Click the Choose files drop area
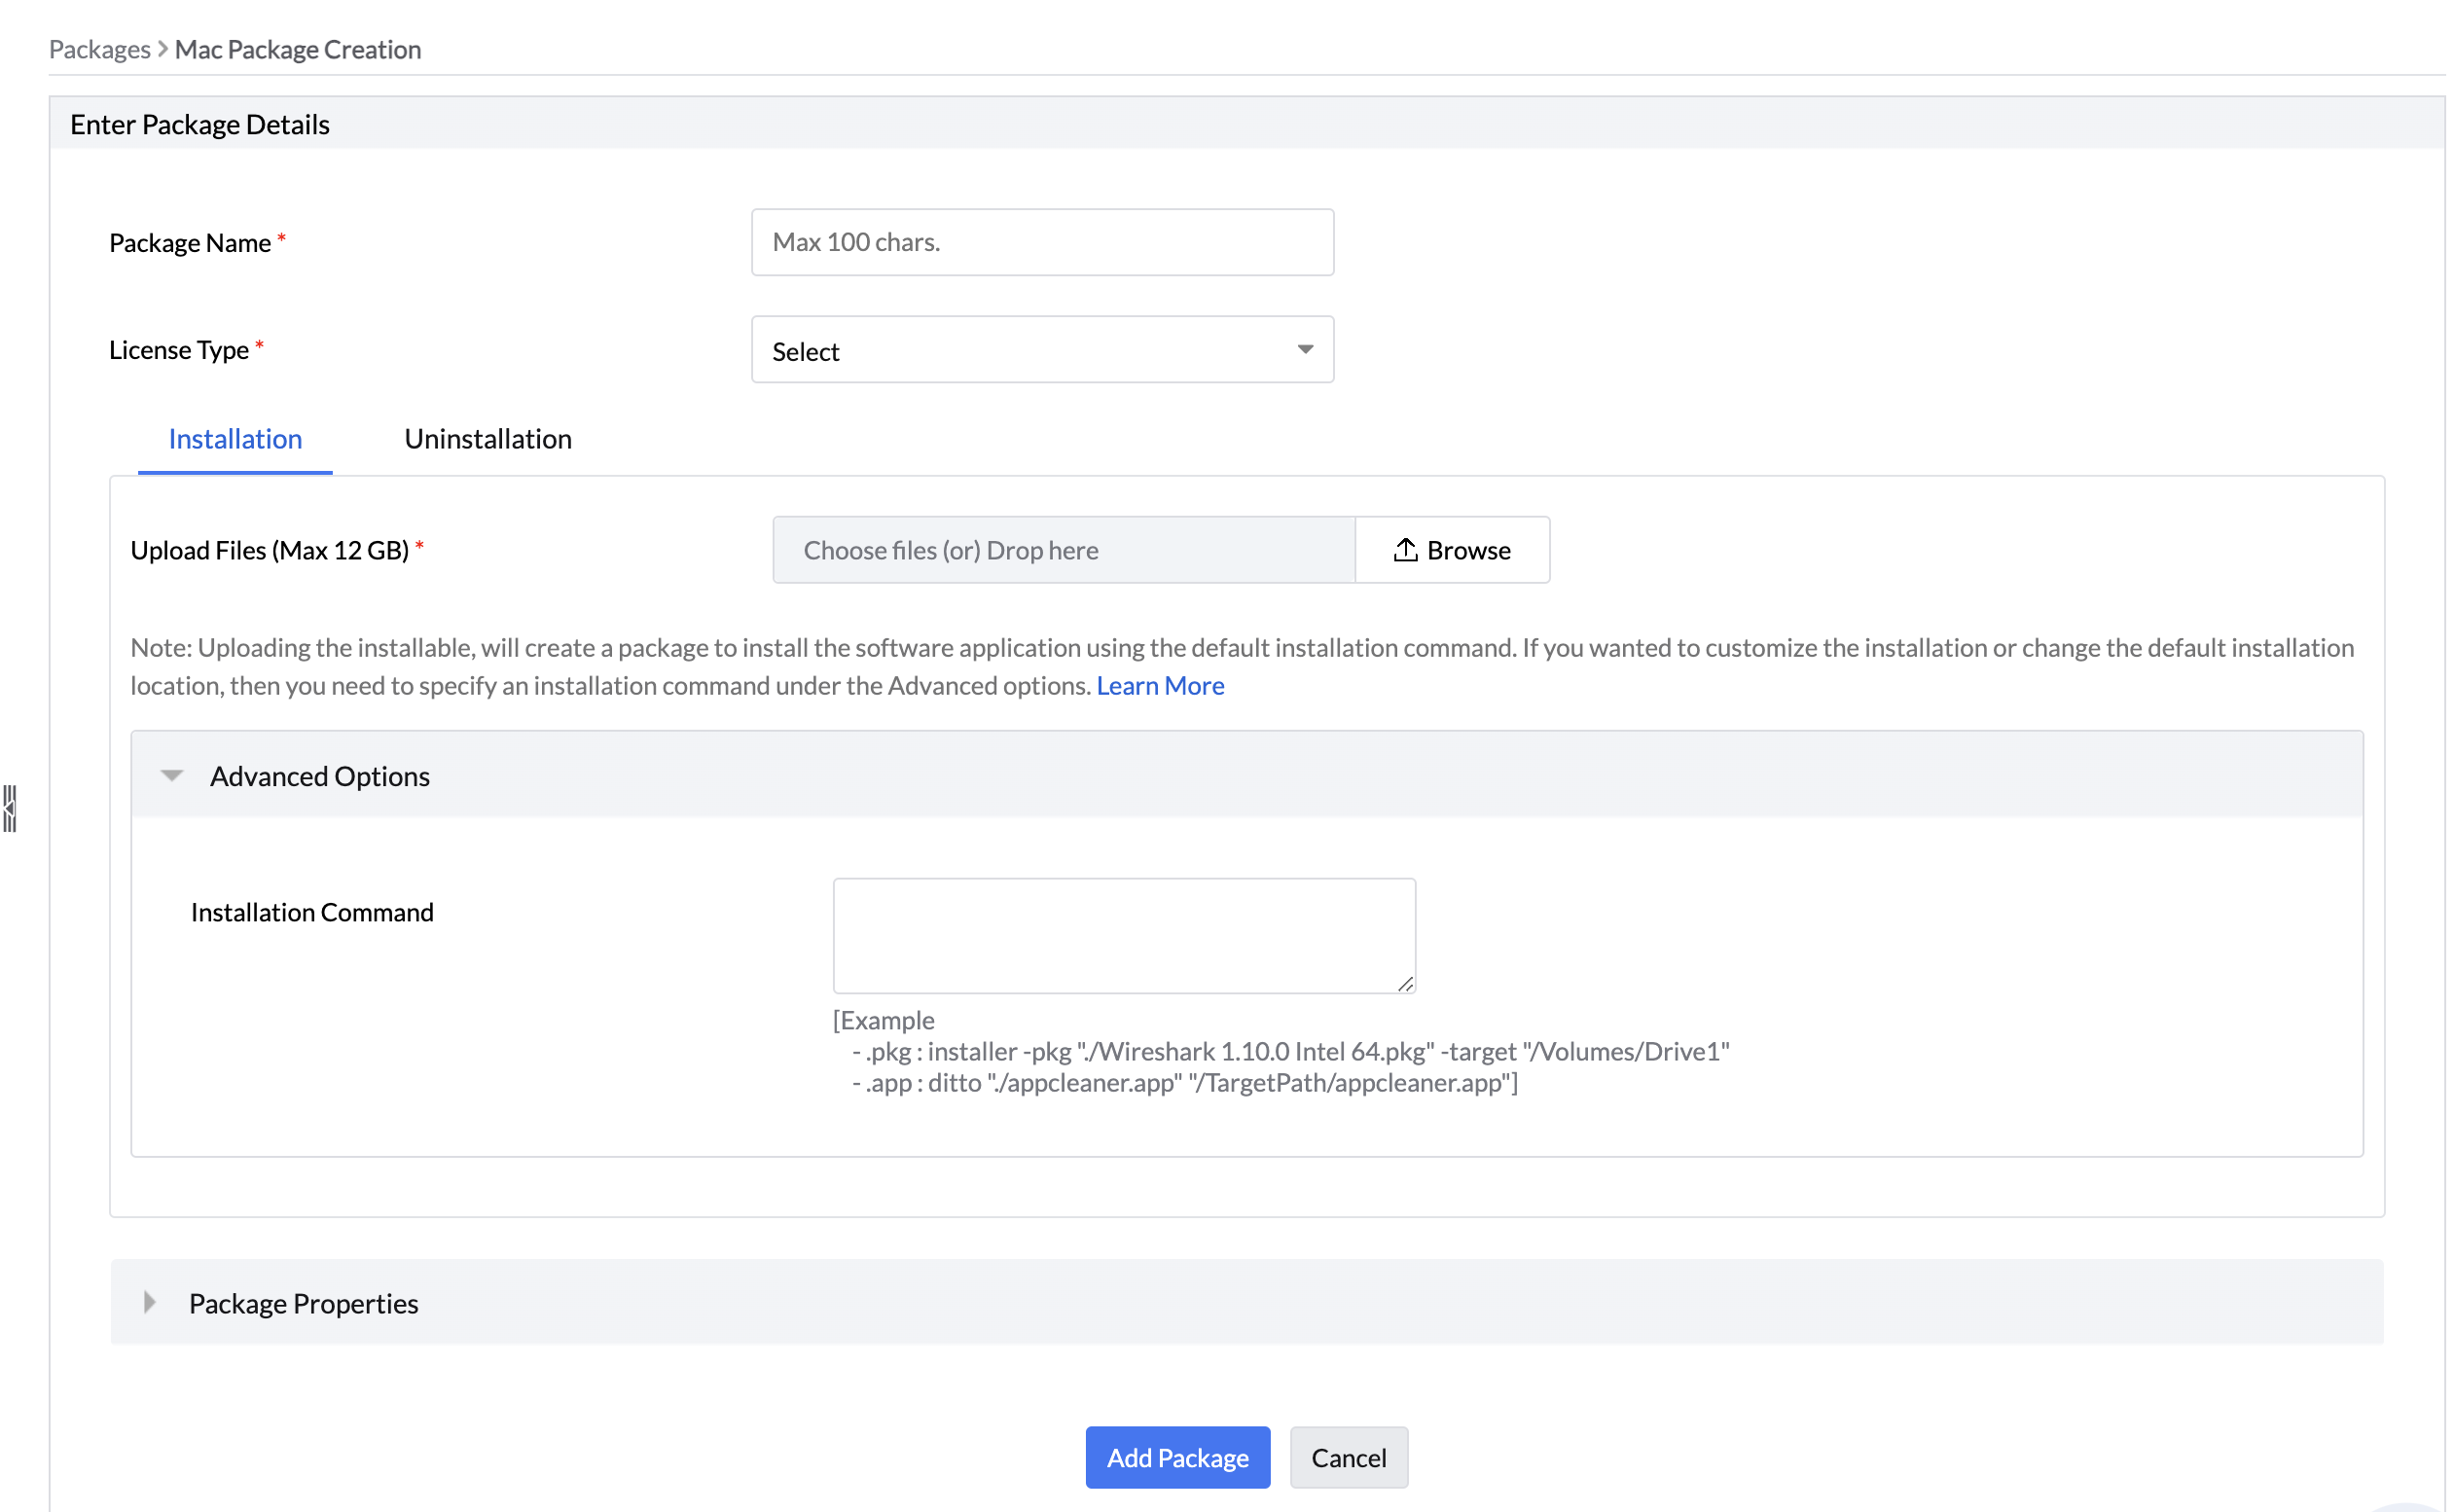Image resolution: width=2454 pixels, height=1512 pixels. pos(1063,550)
